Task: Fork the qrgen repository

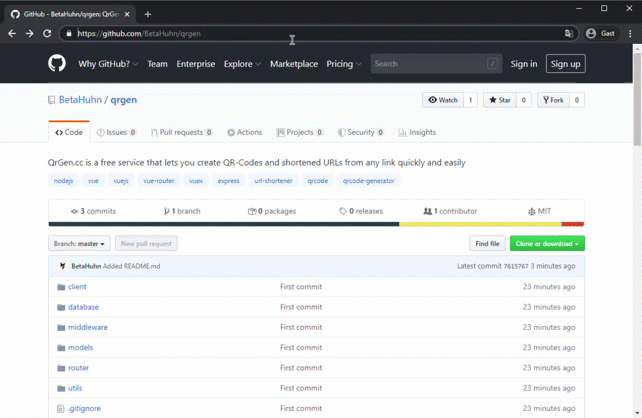Action: (x=553, y=100)
